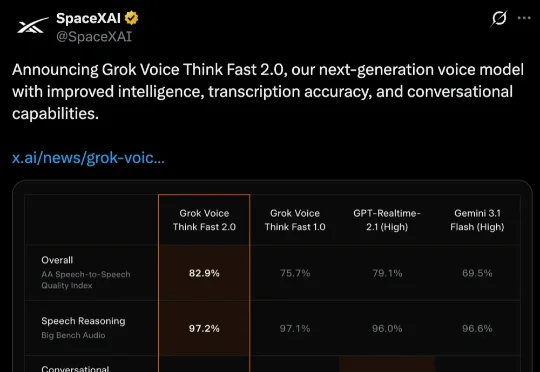Open the three-dot more options menu

pos(524,18)
